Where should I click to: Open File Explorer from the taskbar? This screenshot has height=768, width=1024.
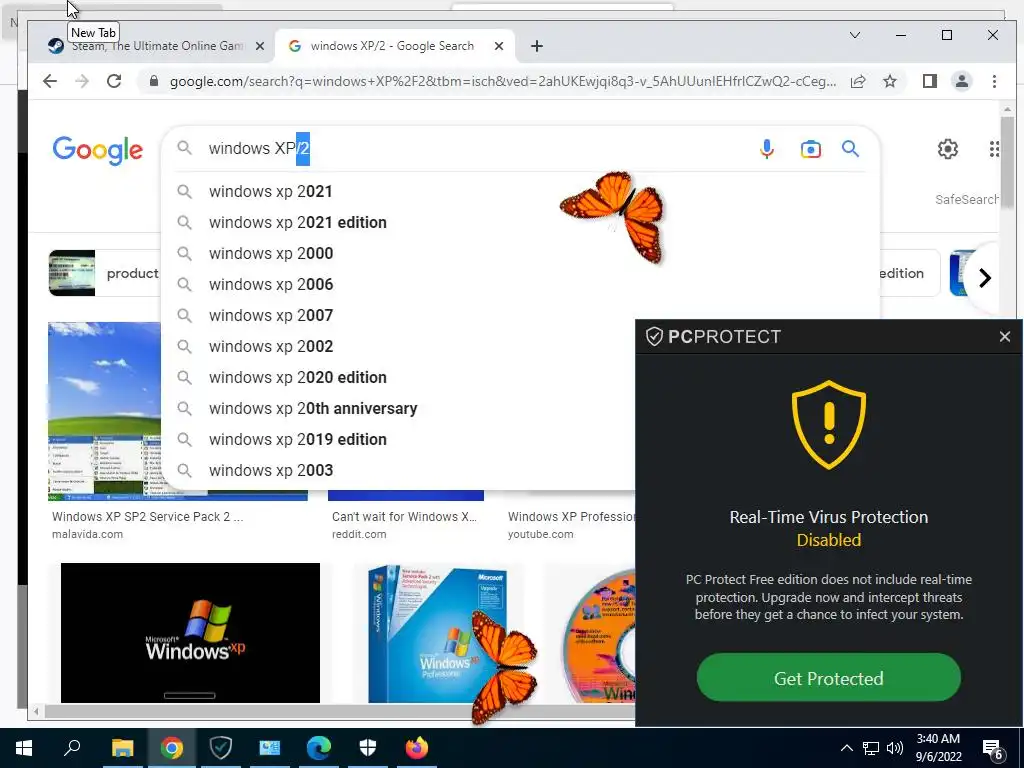pos(122,748)
